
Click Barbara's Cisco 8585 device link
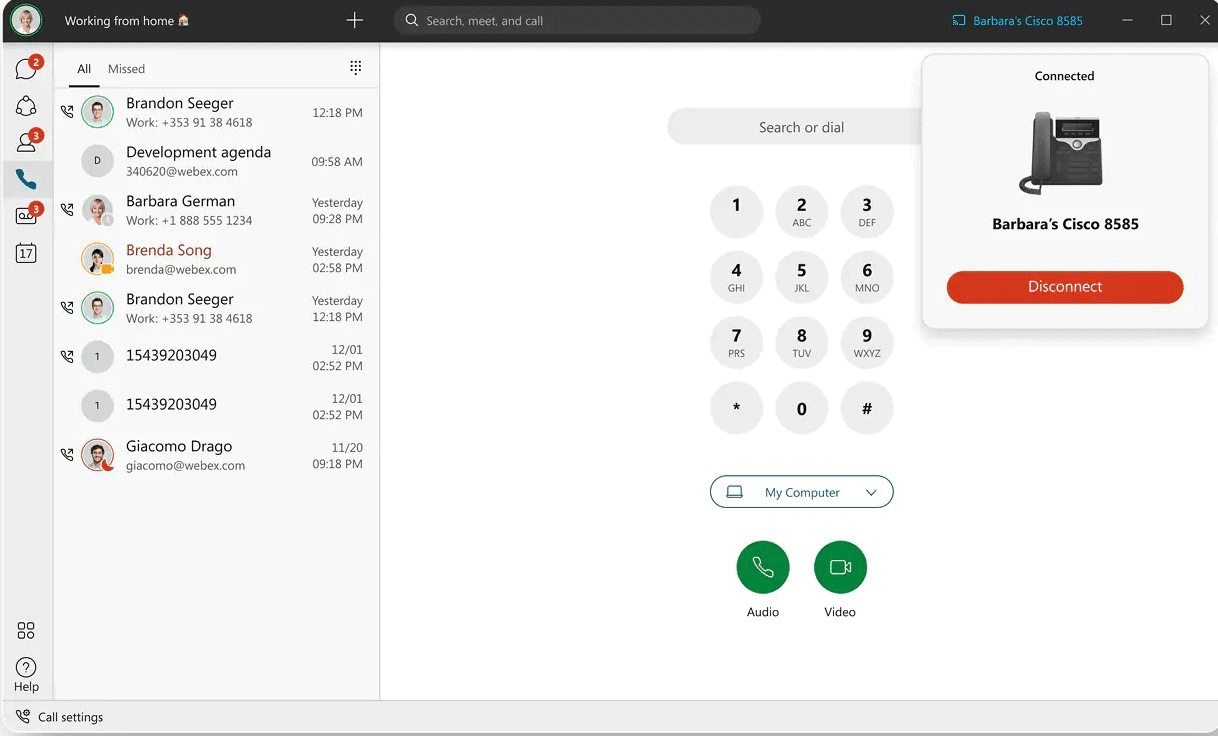pos(1017,20)
